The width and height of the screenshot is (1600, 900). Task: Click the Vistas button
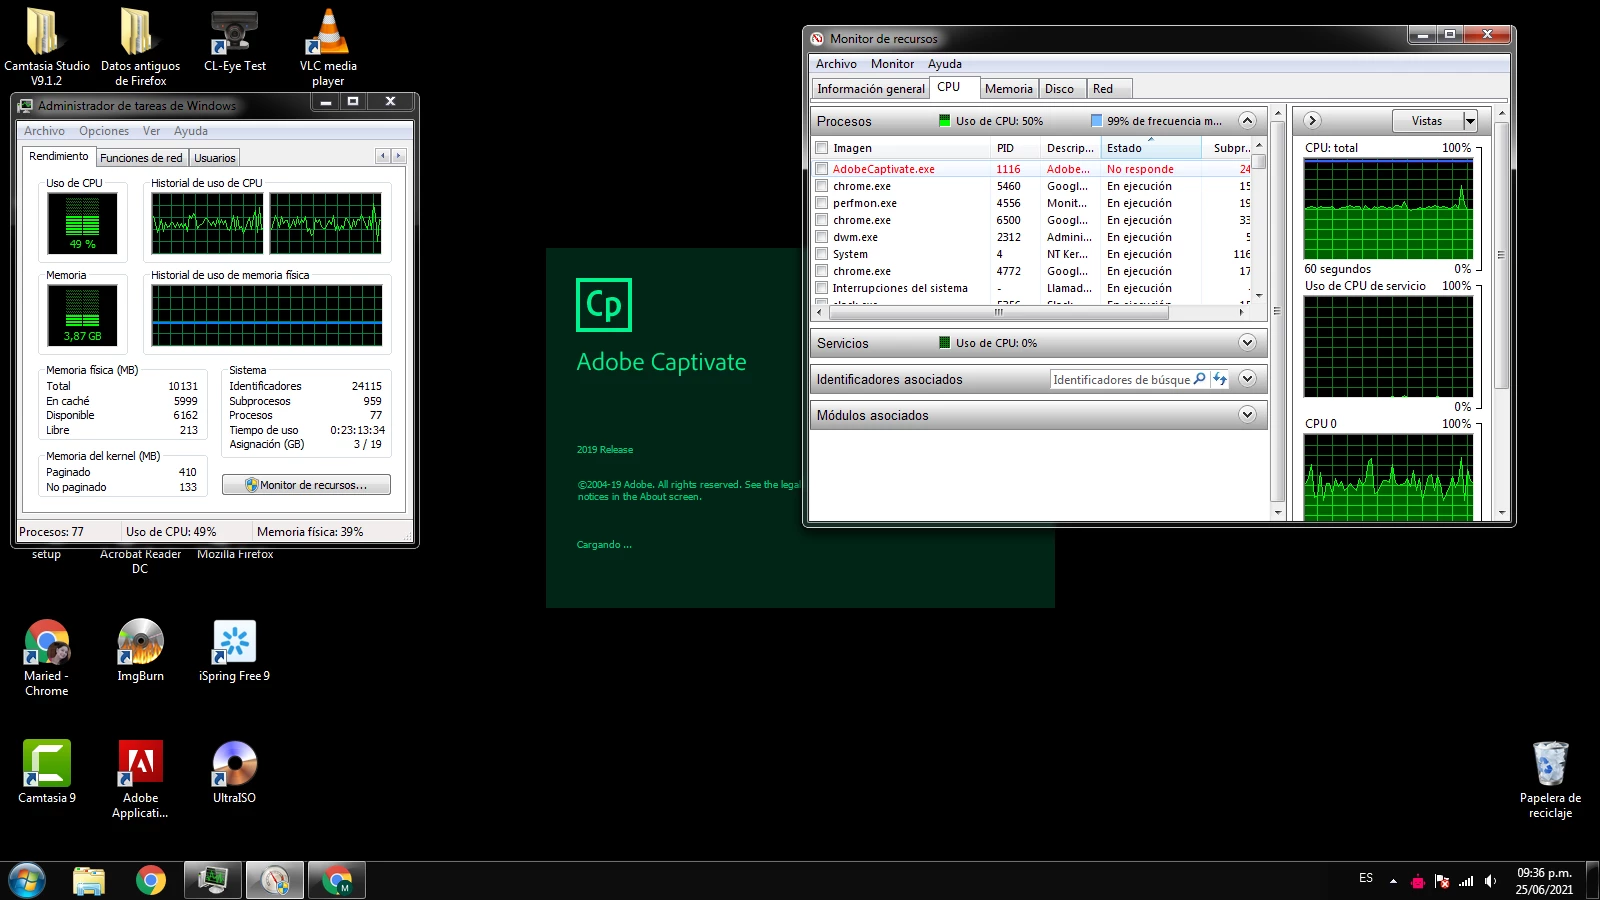click(x=1427, y=121)
